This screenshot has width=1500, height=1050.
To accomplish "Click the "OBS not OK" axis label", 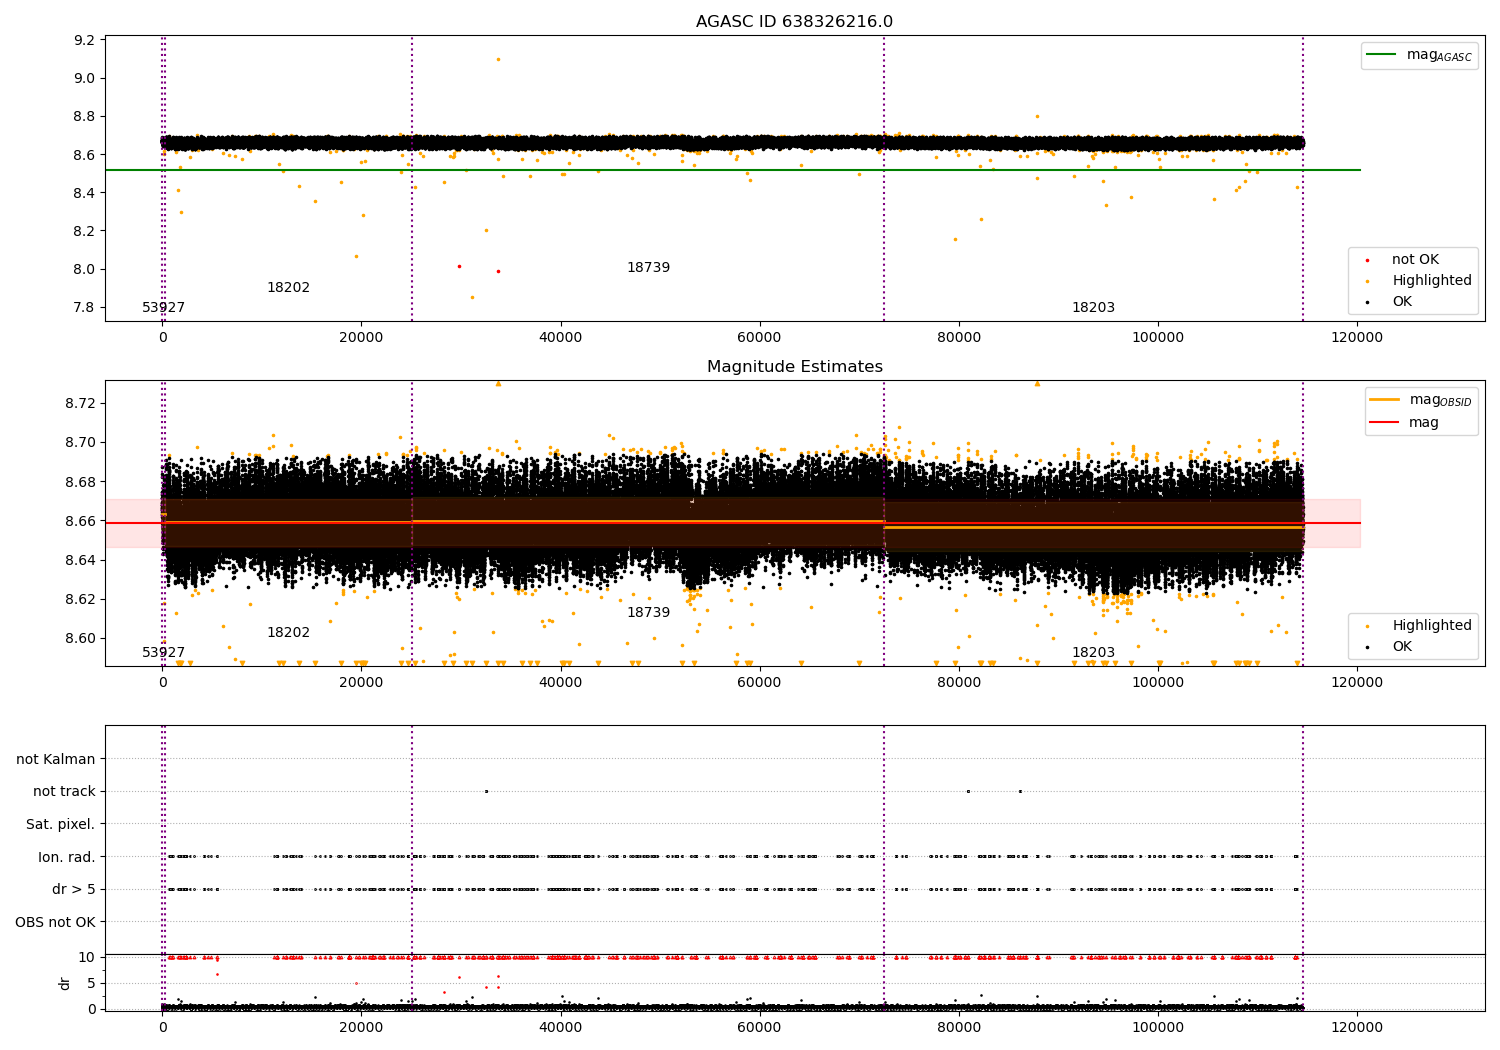I will [x=55, y=922].
